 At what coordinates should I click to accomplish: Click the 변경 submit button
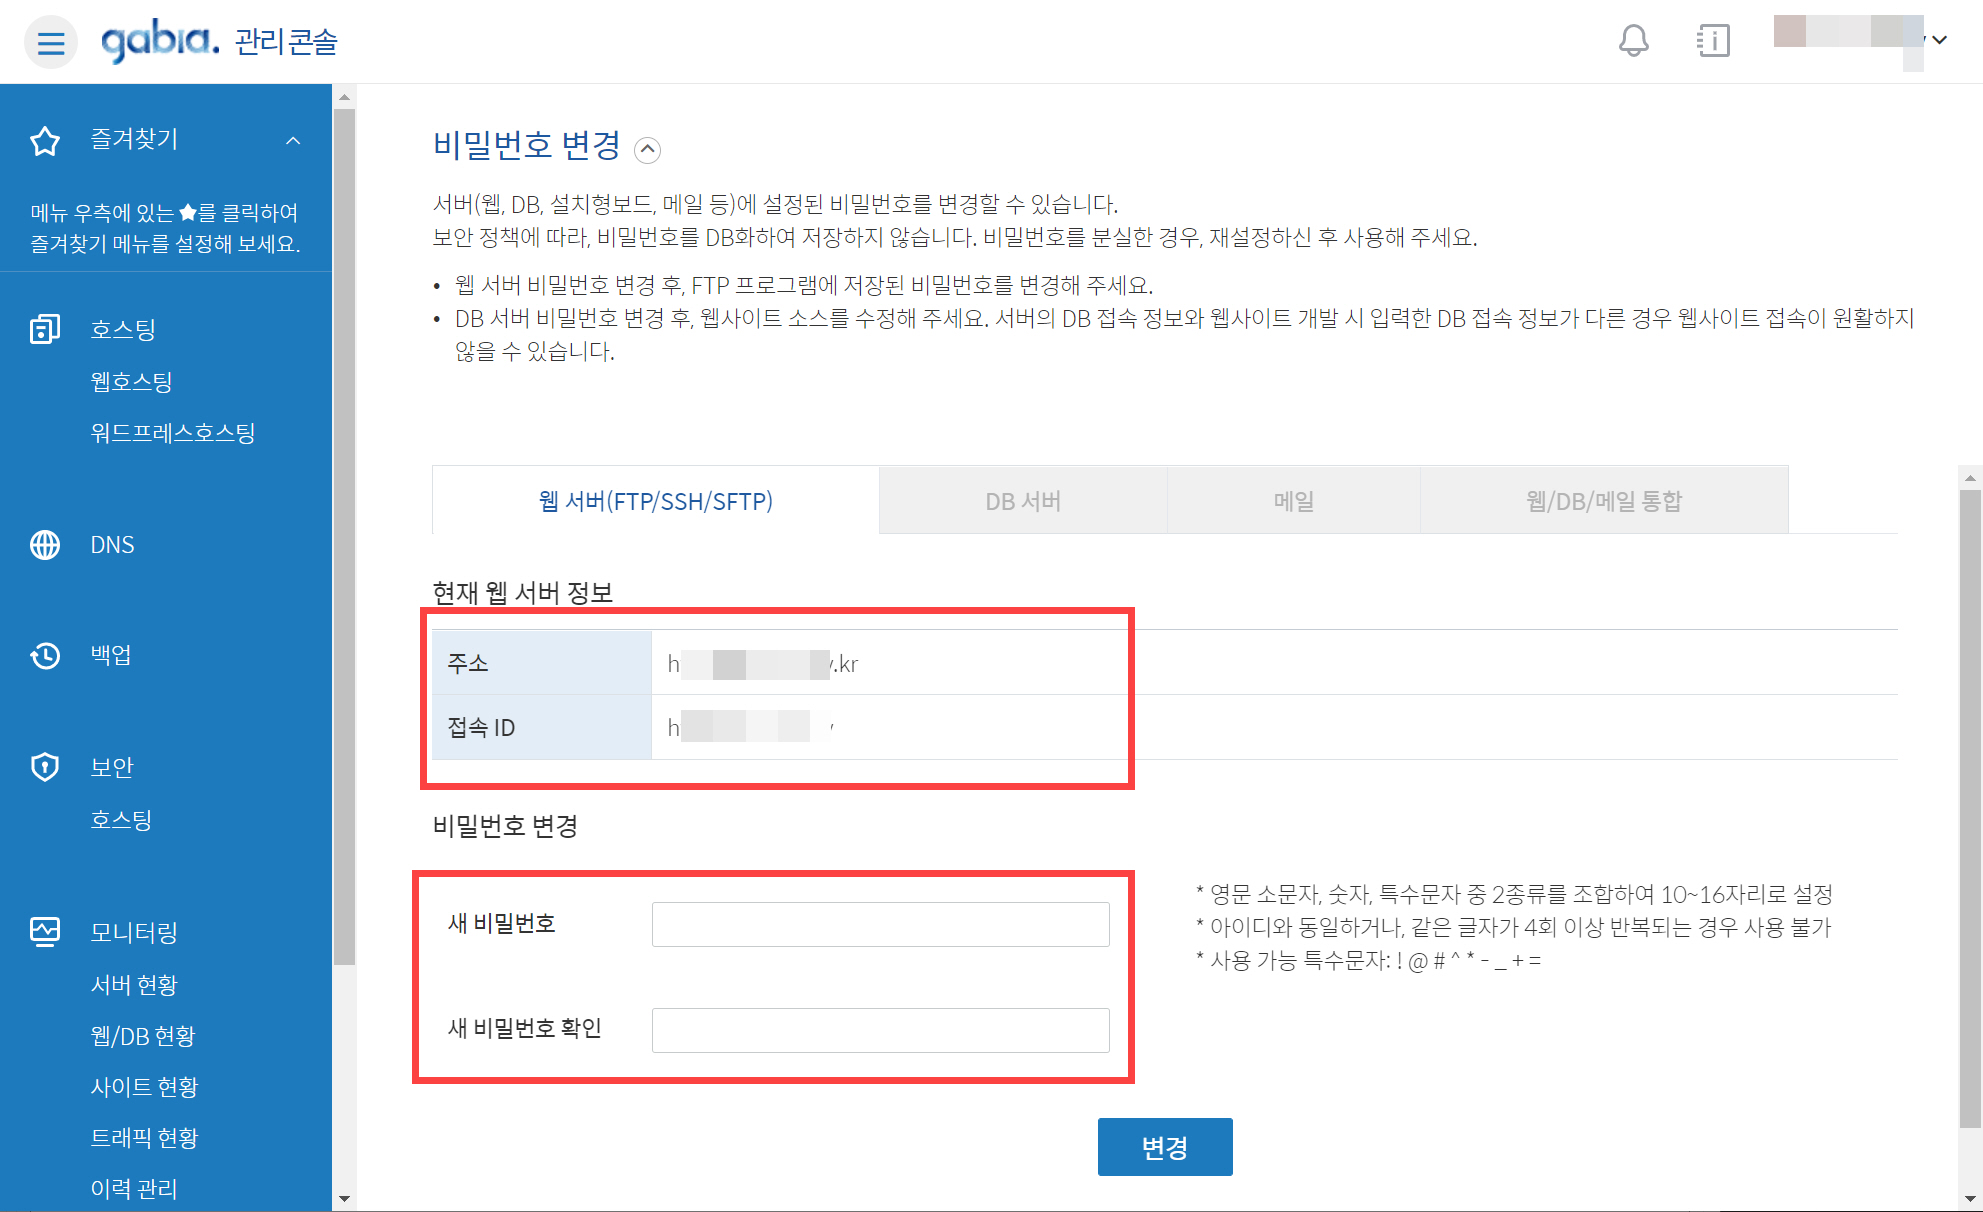coord(1164,1147)
